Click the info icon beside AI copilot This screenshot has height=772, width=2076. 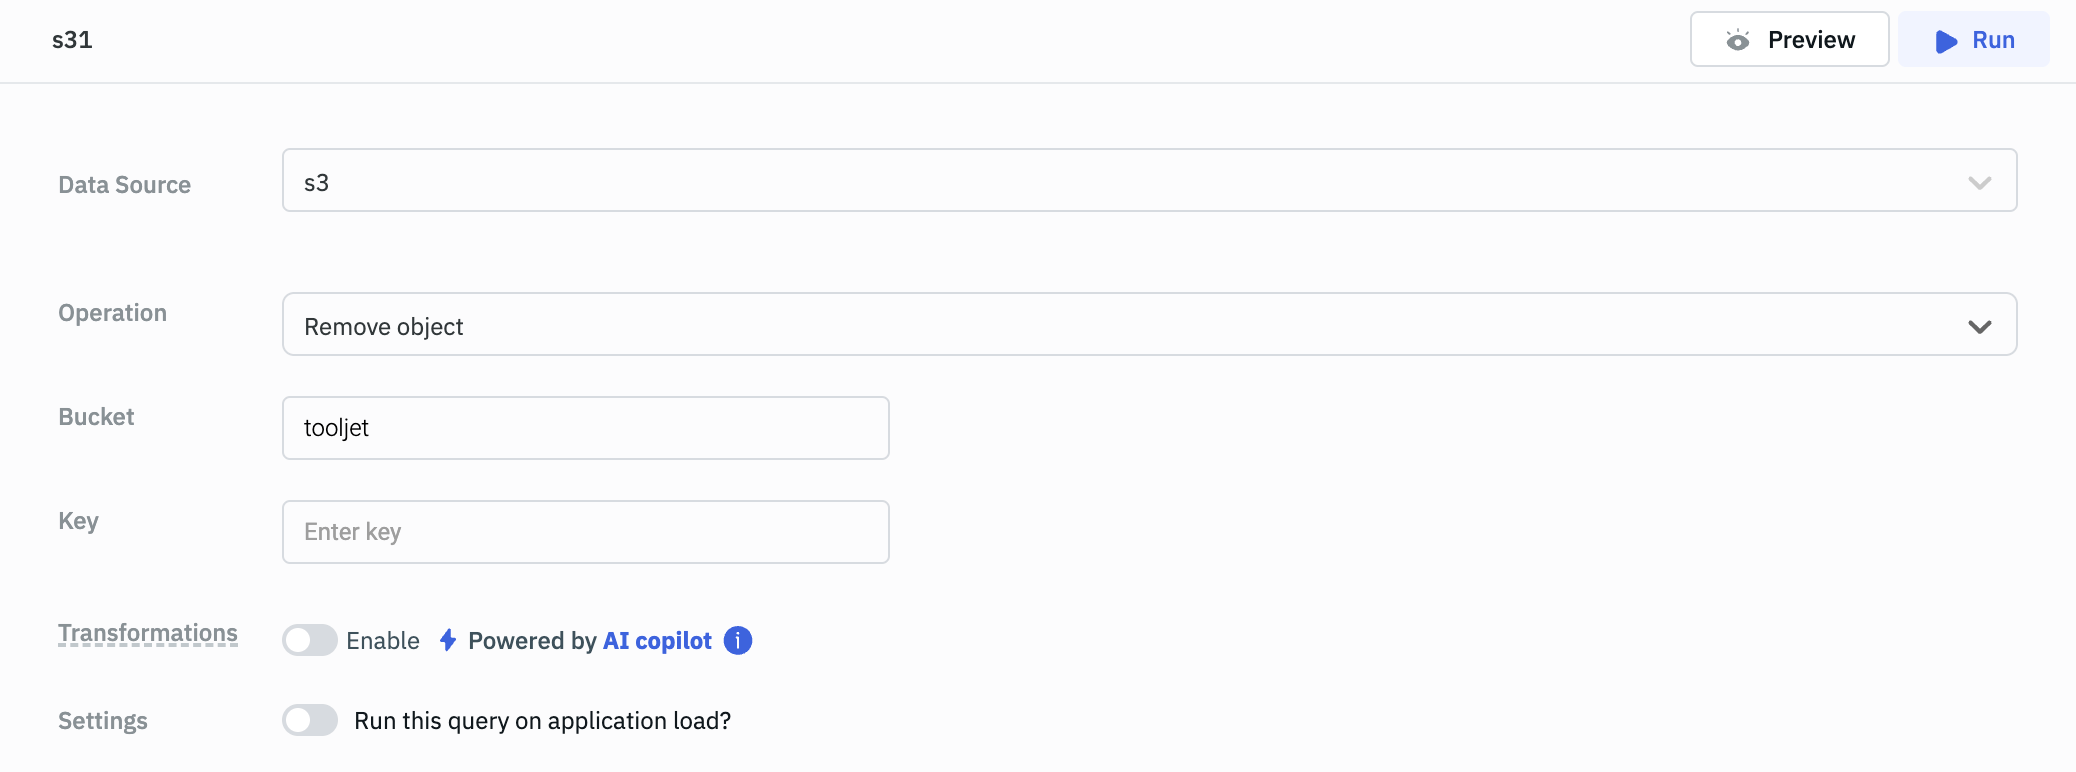(x=738, y=640)
